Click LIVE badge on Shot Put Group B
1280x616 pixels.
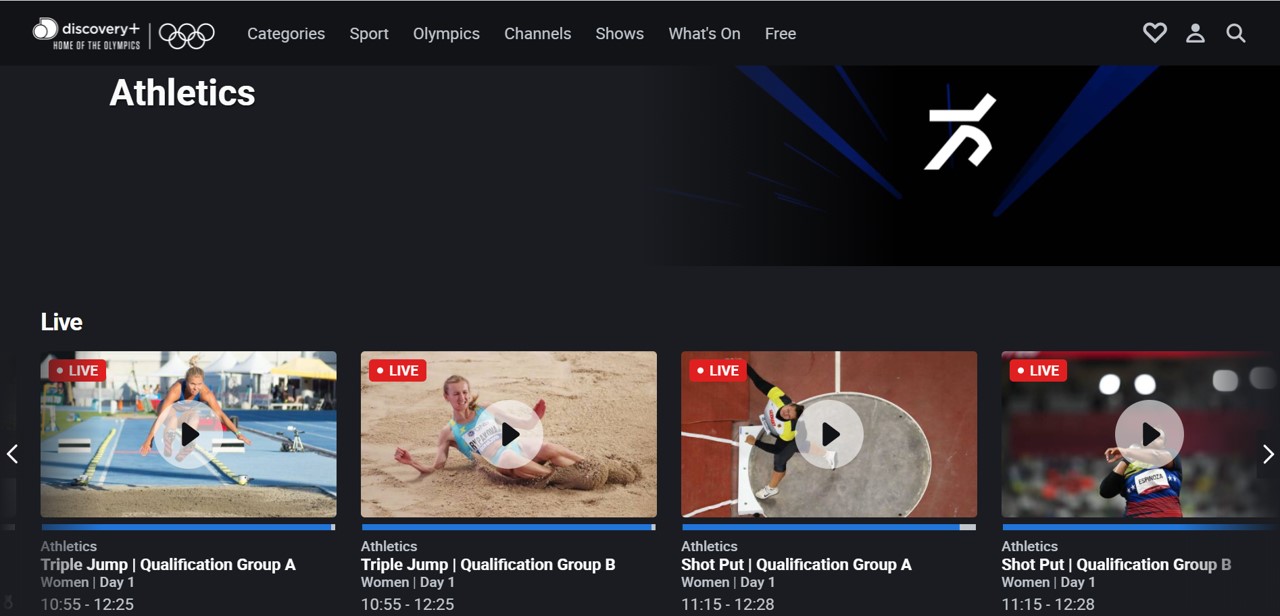coord(1038,370)
